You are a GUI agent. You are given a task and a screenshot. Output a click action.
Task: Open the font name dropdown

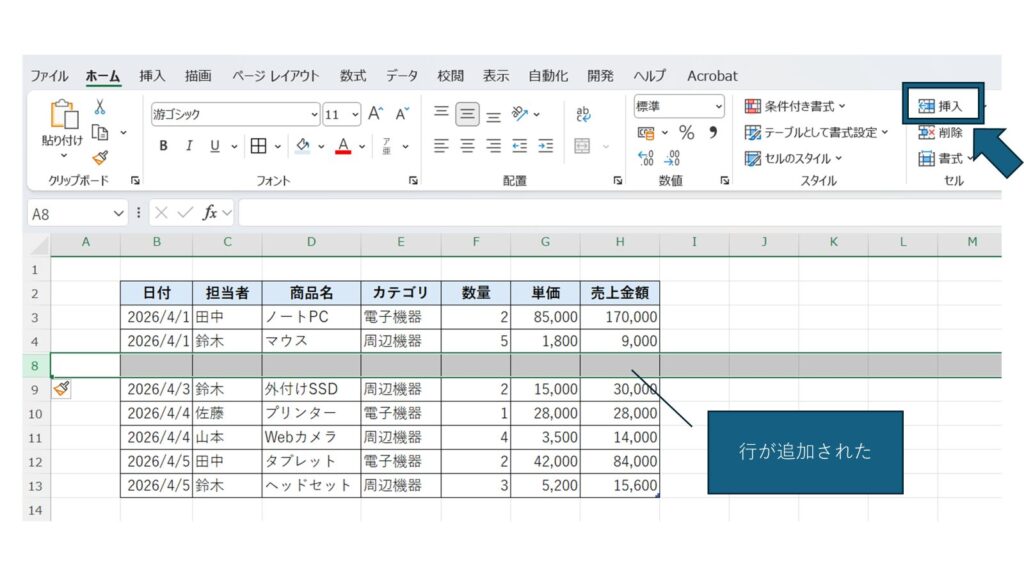315,114
